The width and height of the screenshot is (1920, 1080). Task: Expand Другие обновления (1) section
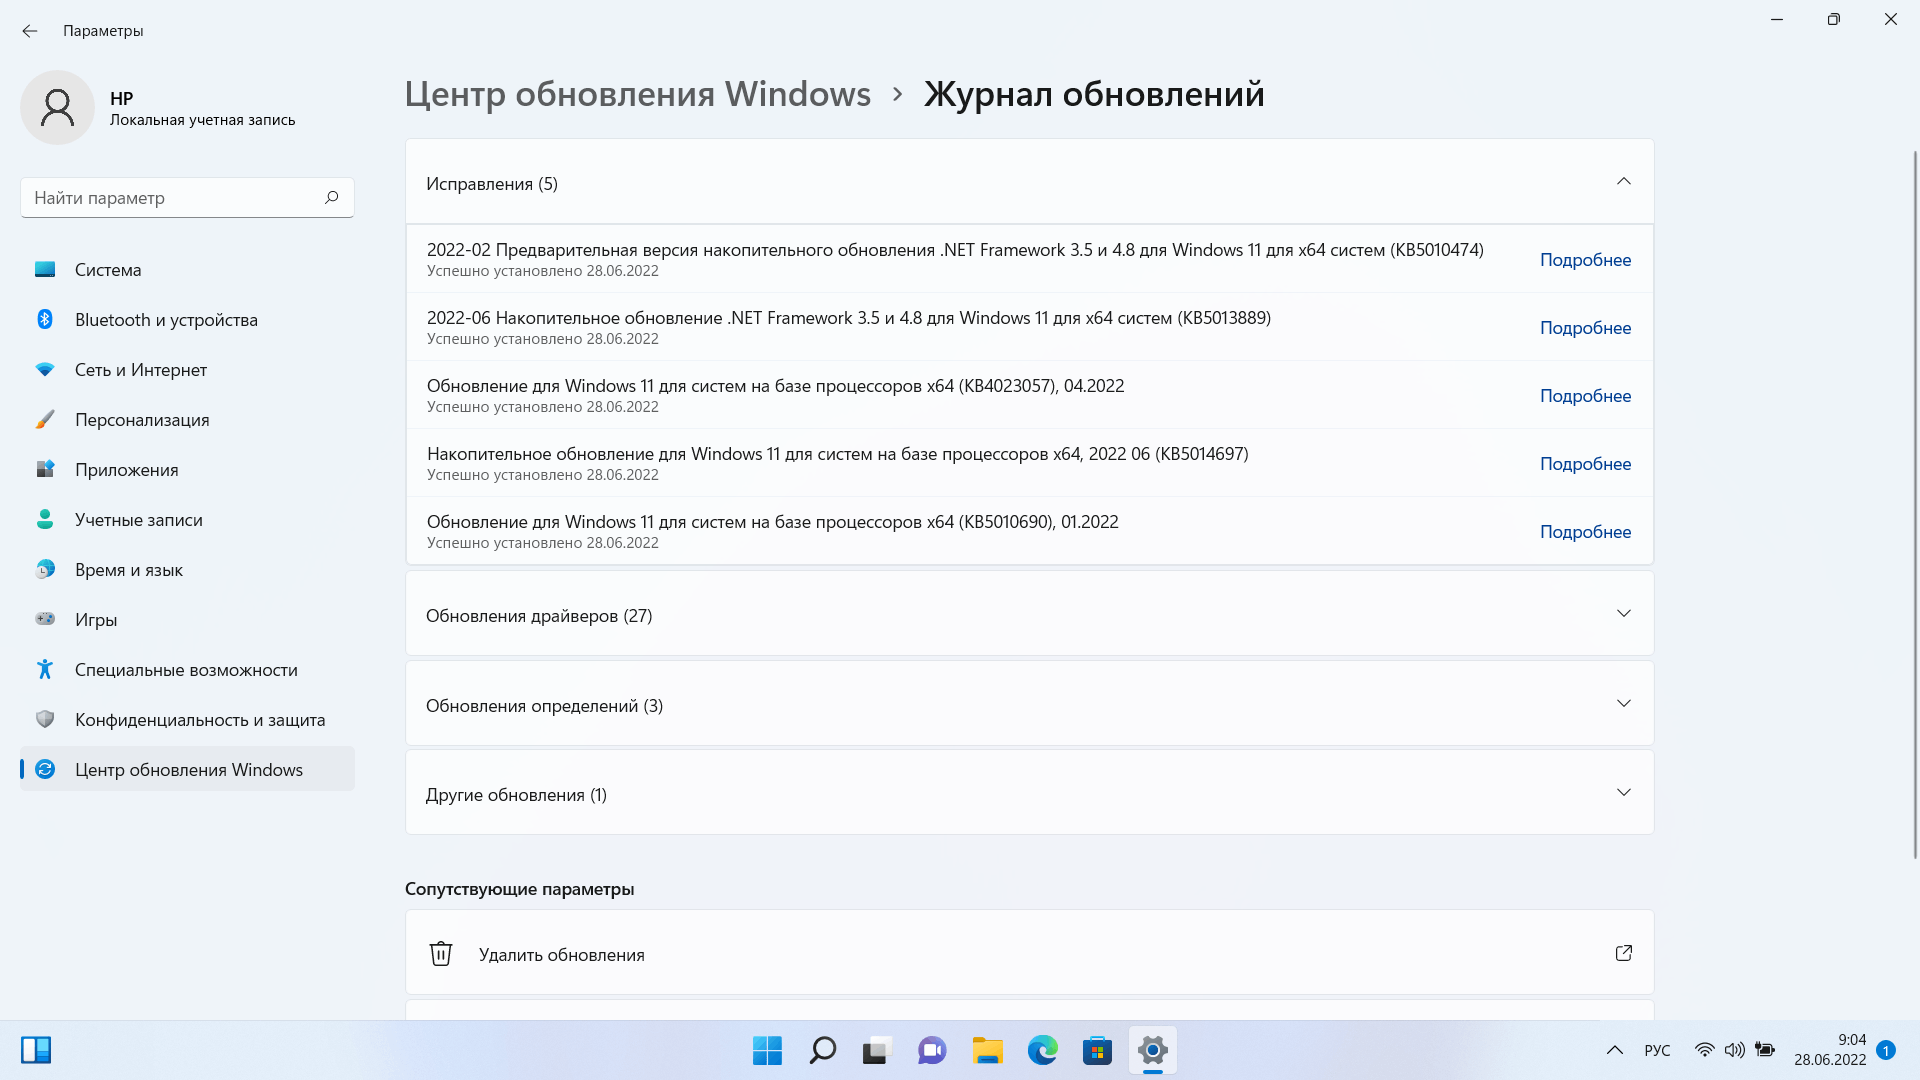[1029, 793]
